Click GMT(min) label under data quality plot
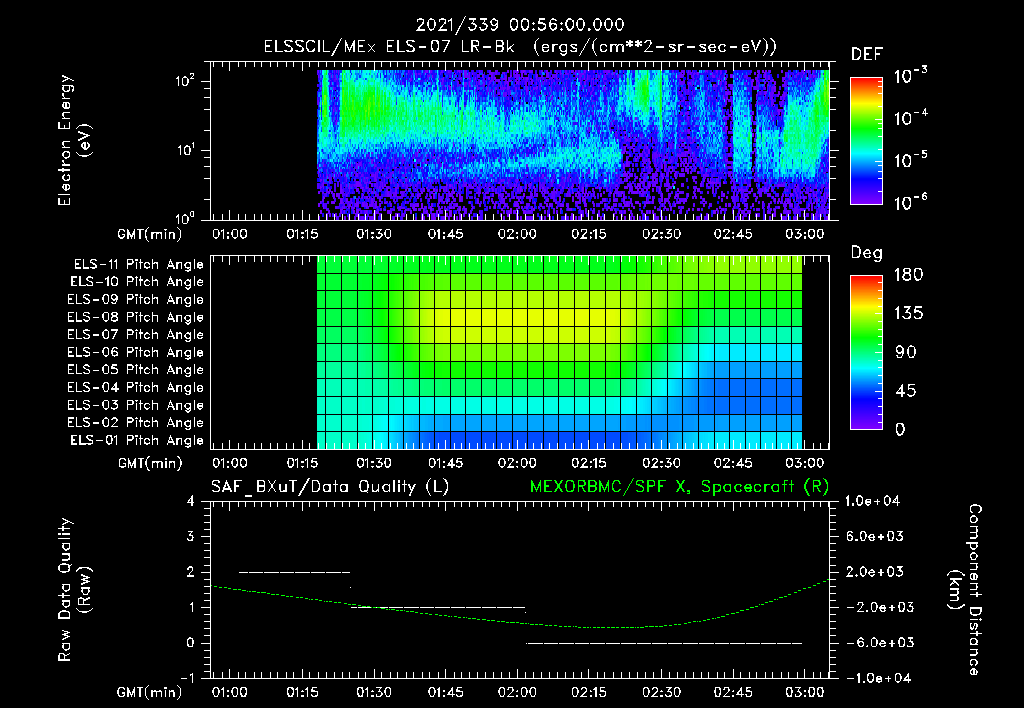The width and height of the screenshot is (1024, 708). click(150, 692)
